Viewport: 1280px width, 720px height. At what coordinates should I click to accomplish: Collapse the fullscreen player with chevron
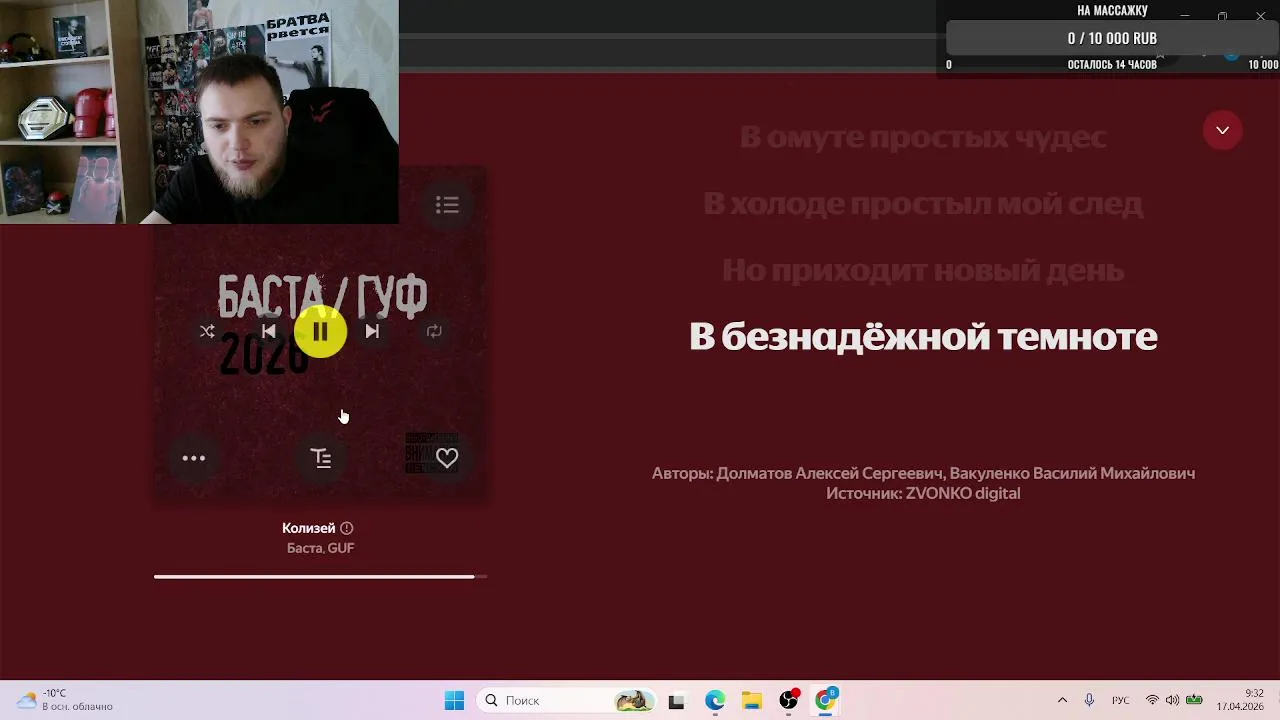tap(1222, 130)
